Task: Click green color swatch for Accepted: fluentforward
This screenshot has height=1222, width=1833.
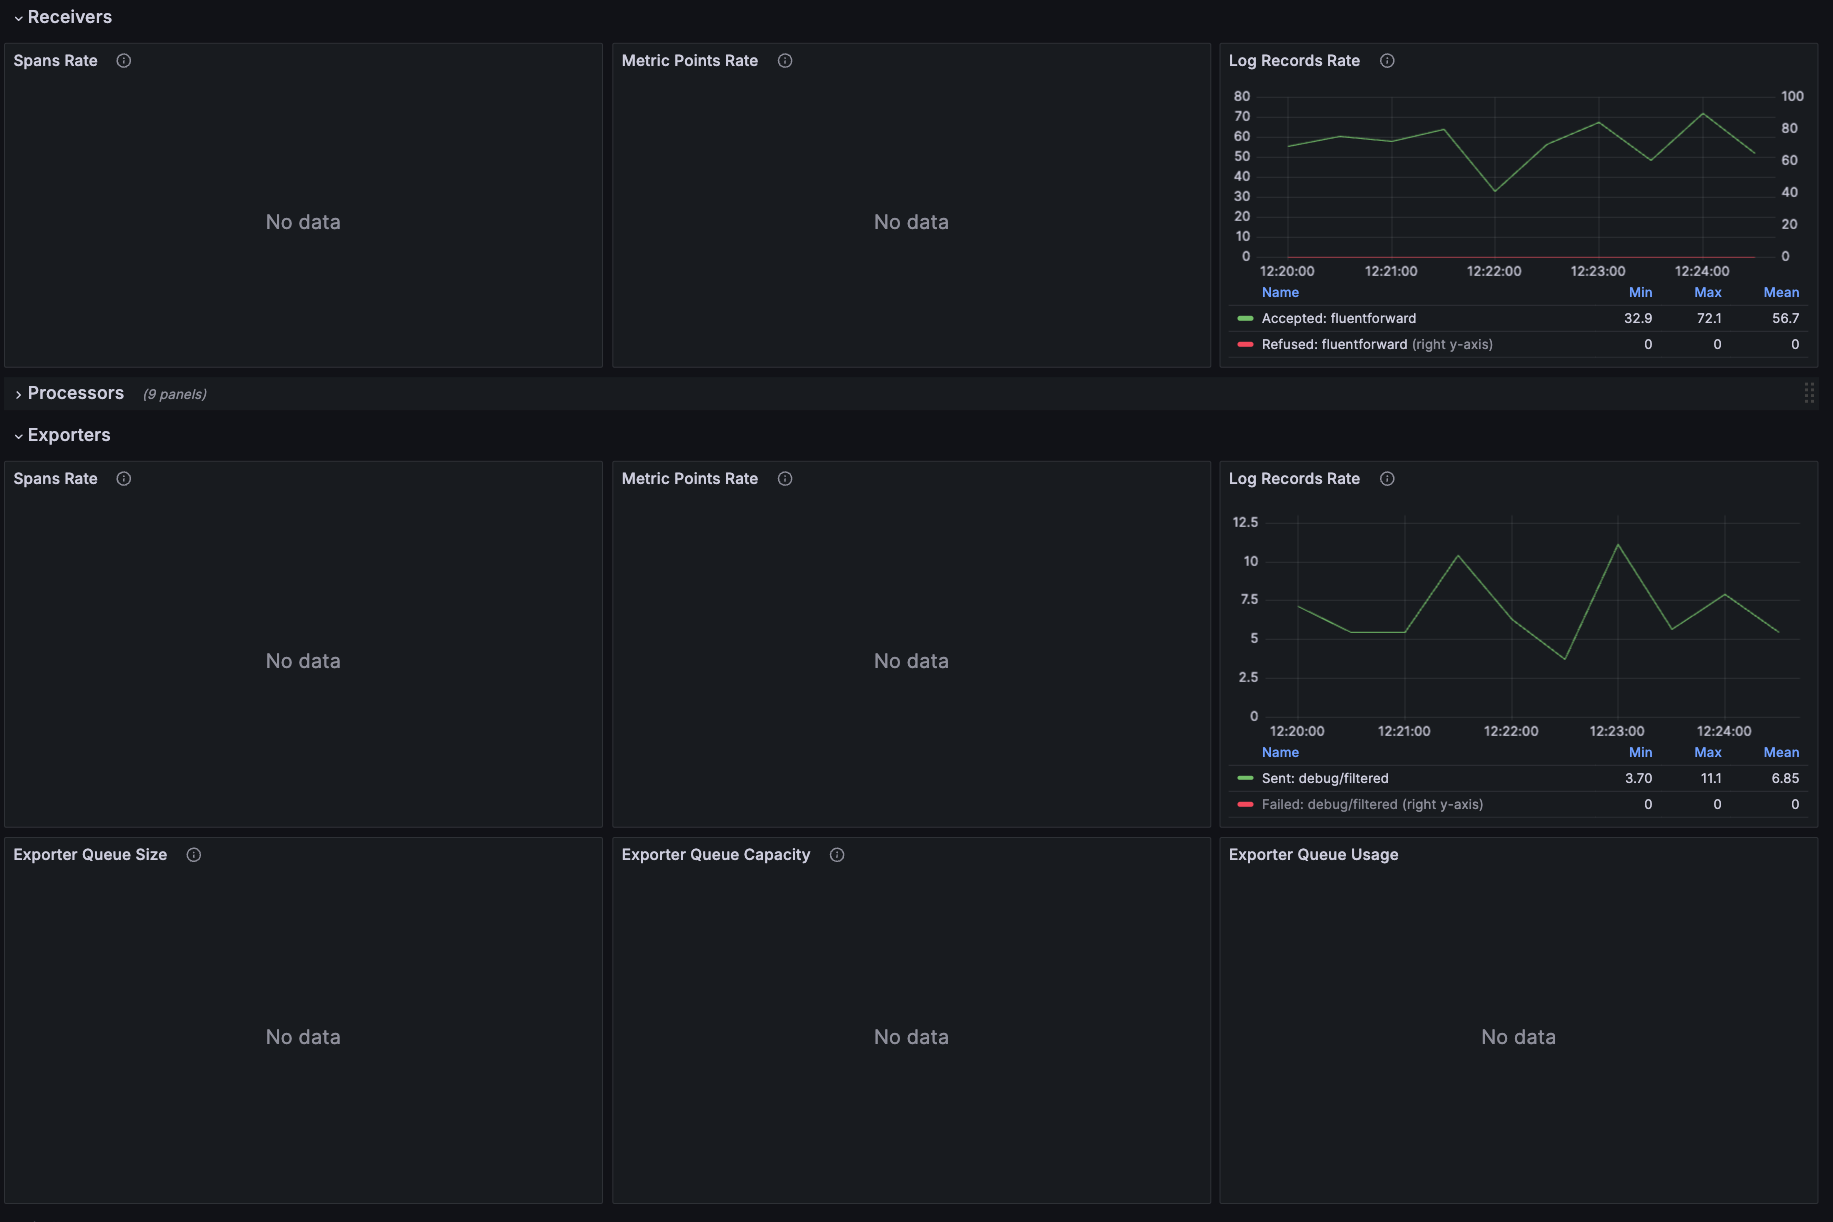Action: click(1245, 319)
